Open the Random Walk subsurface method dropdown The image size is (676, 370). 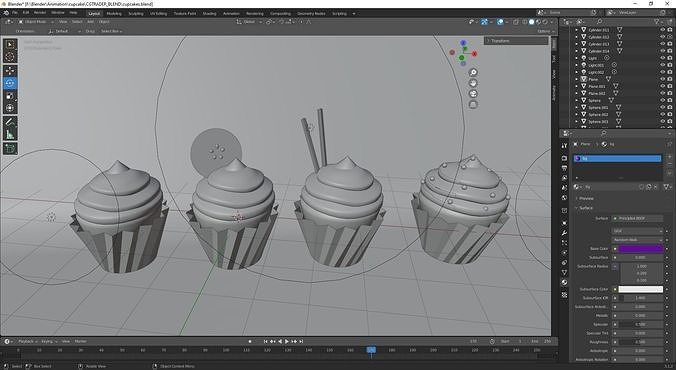click(x=637, y=240)
